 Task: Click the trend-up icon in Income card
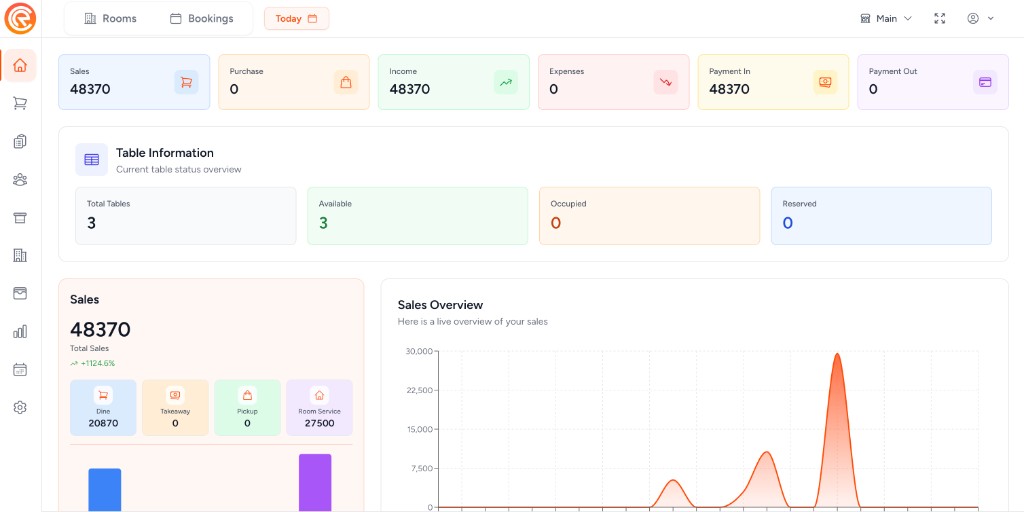(x=506, y=82)
